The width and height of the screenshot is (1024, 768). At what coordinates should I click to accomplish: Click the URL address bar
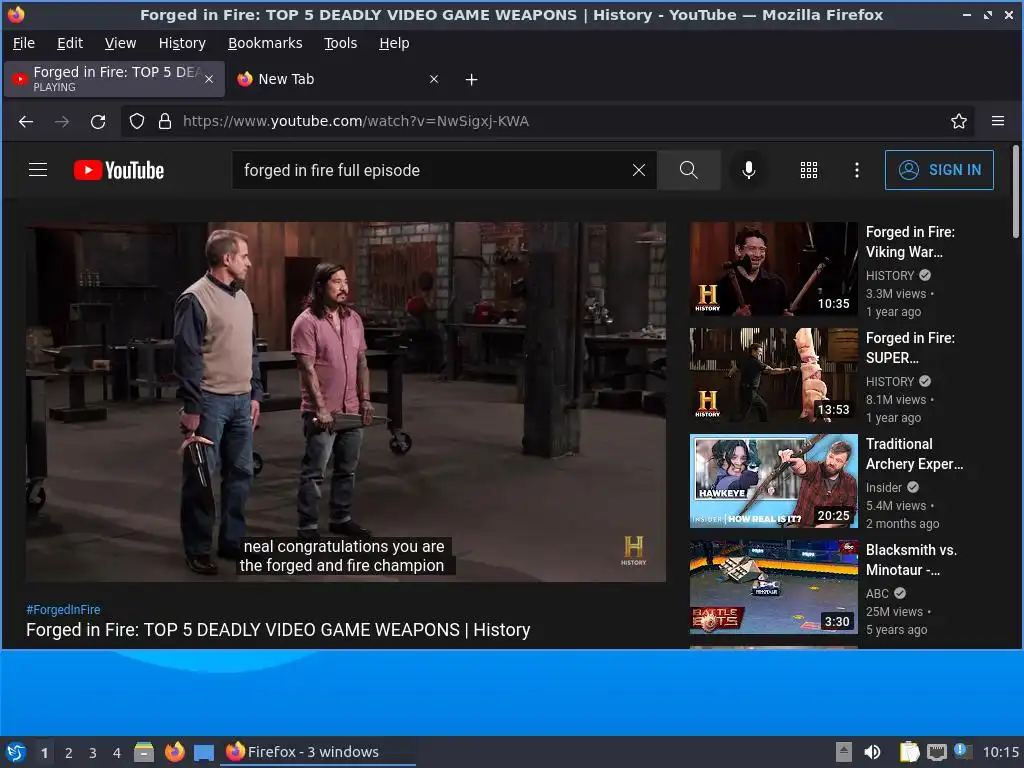(549, 121)
